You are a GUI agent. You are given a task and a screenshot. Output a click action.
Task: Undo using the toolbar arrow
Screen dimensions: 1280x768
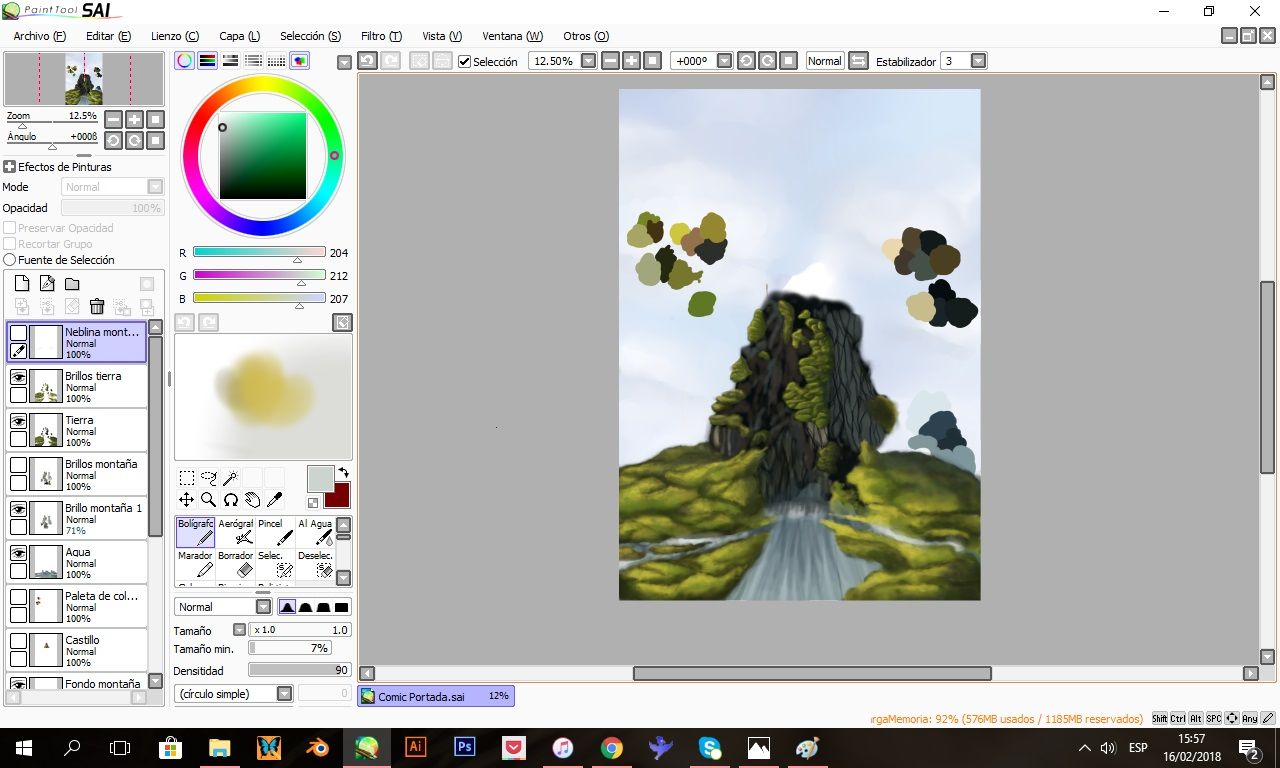367,61
